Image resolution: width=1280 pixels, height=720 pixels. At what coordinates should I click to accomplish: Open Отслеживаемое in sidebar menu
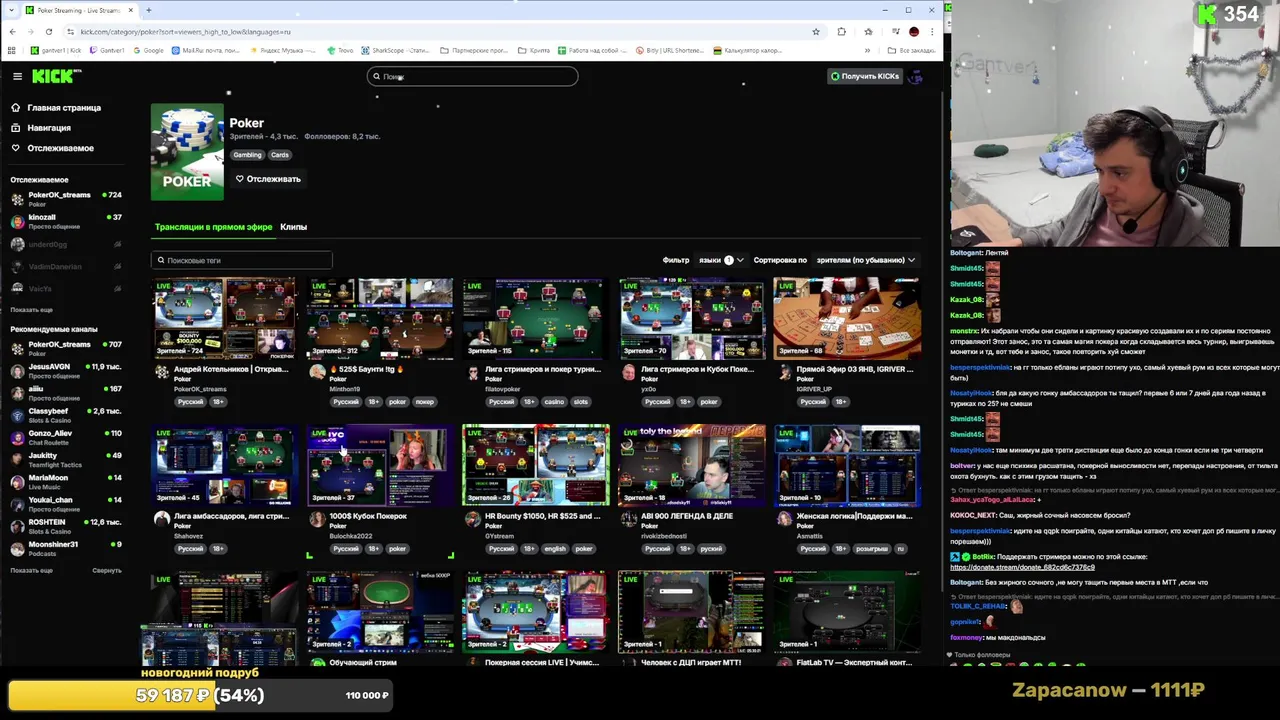[60, 148]
